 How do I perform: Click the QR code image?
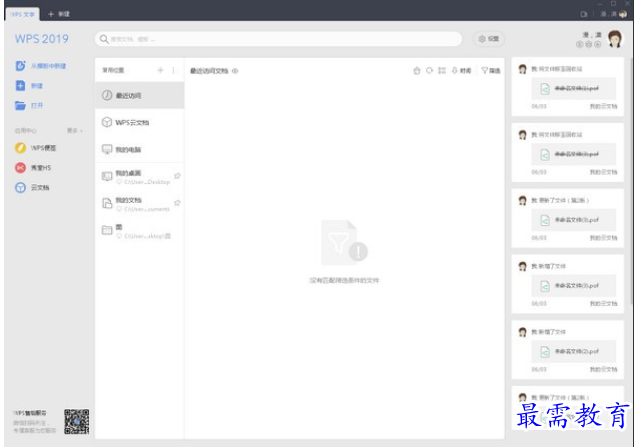[x=76, y=422]
